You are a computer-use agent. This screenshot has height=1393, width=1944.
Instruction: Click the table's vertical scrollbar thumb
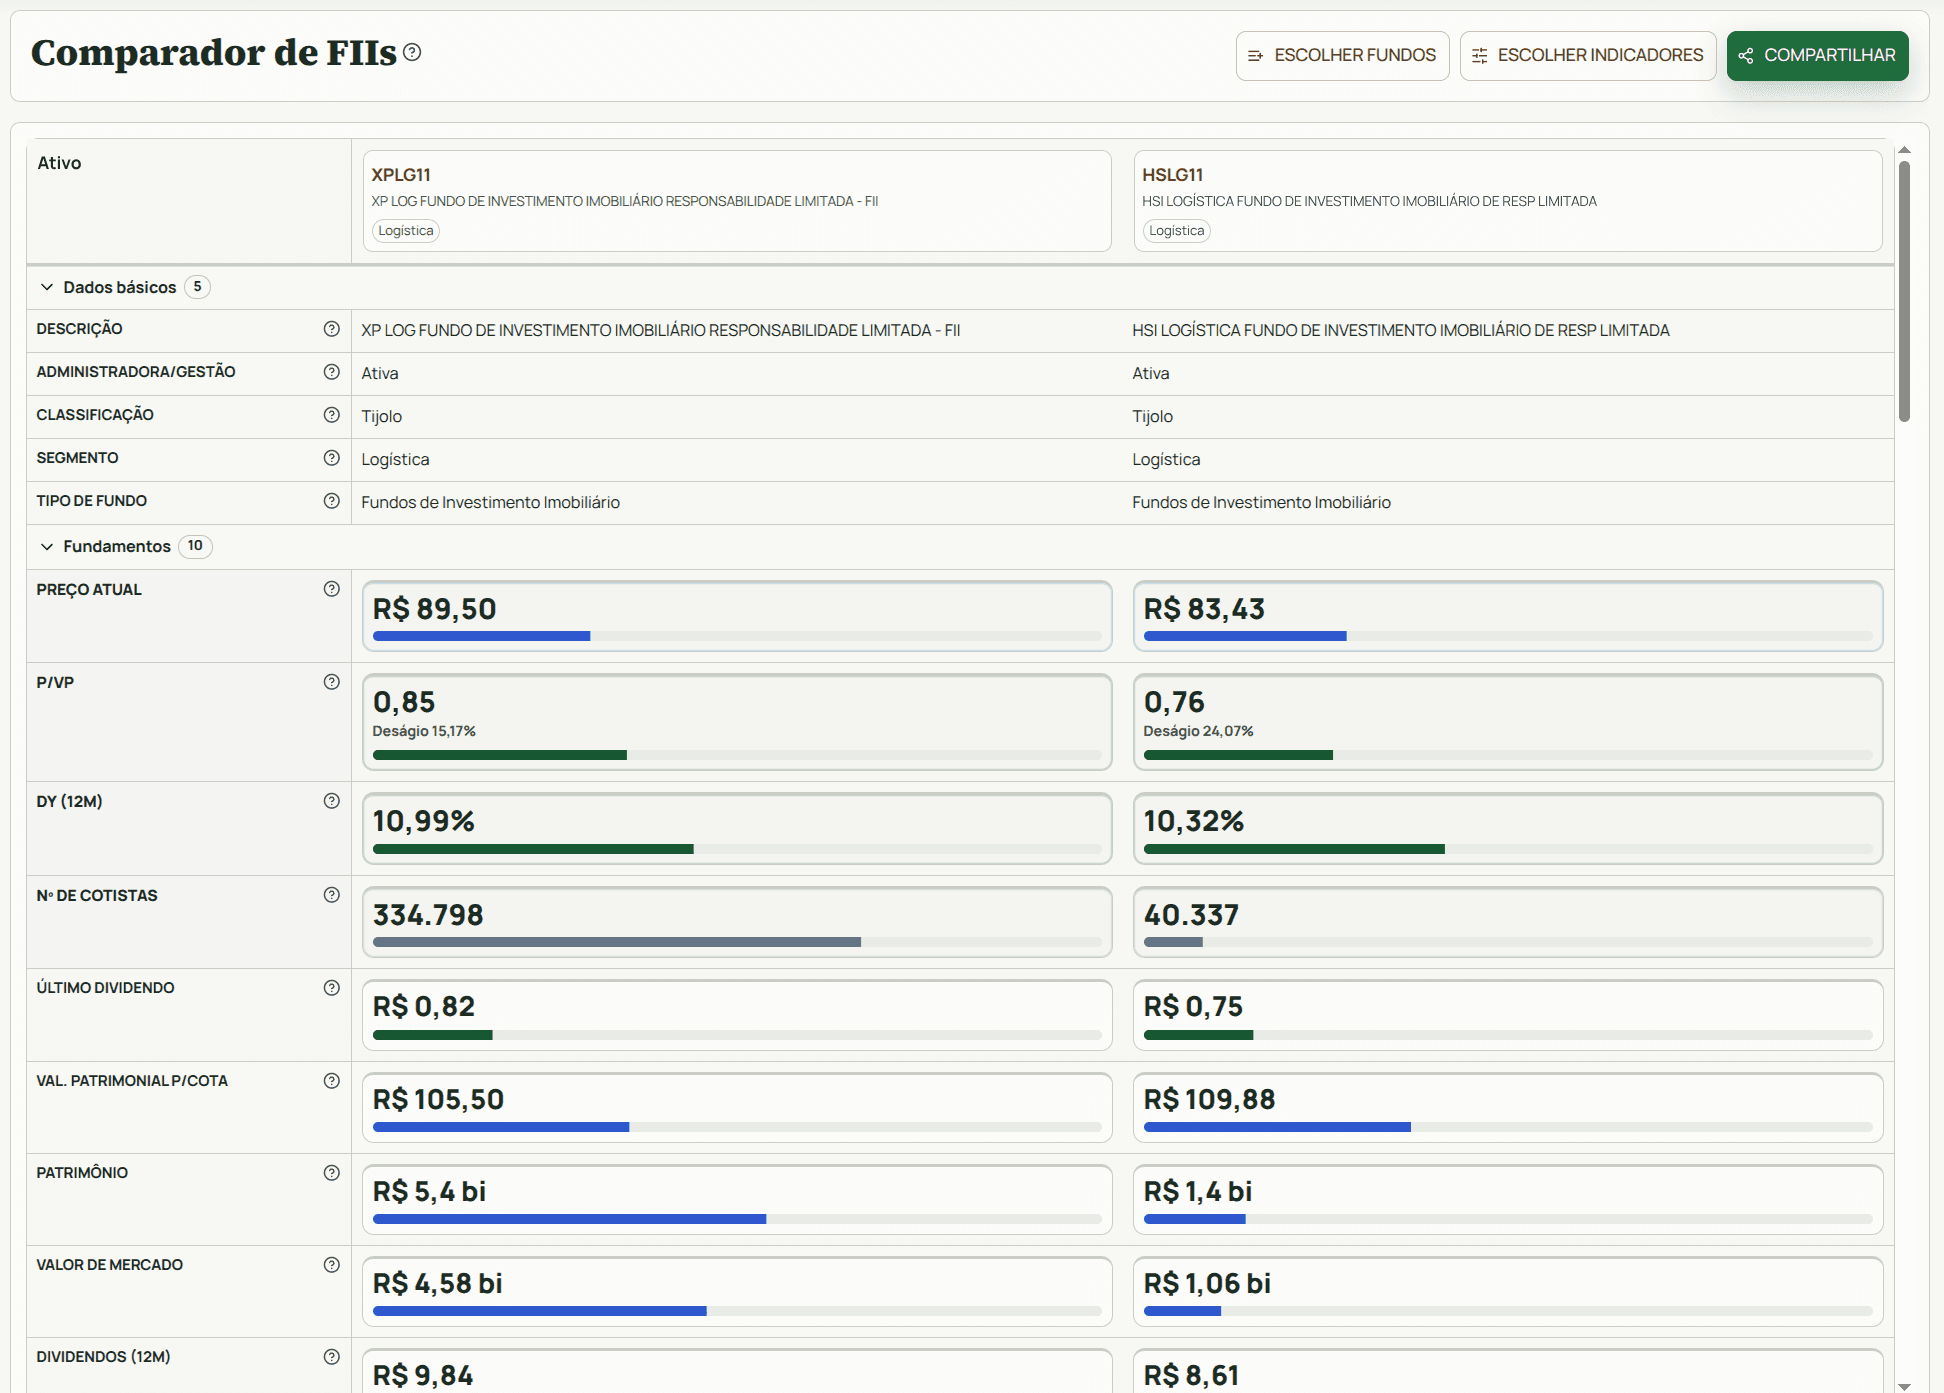pos(1904,291)
